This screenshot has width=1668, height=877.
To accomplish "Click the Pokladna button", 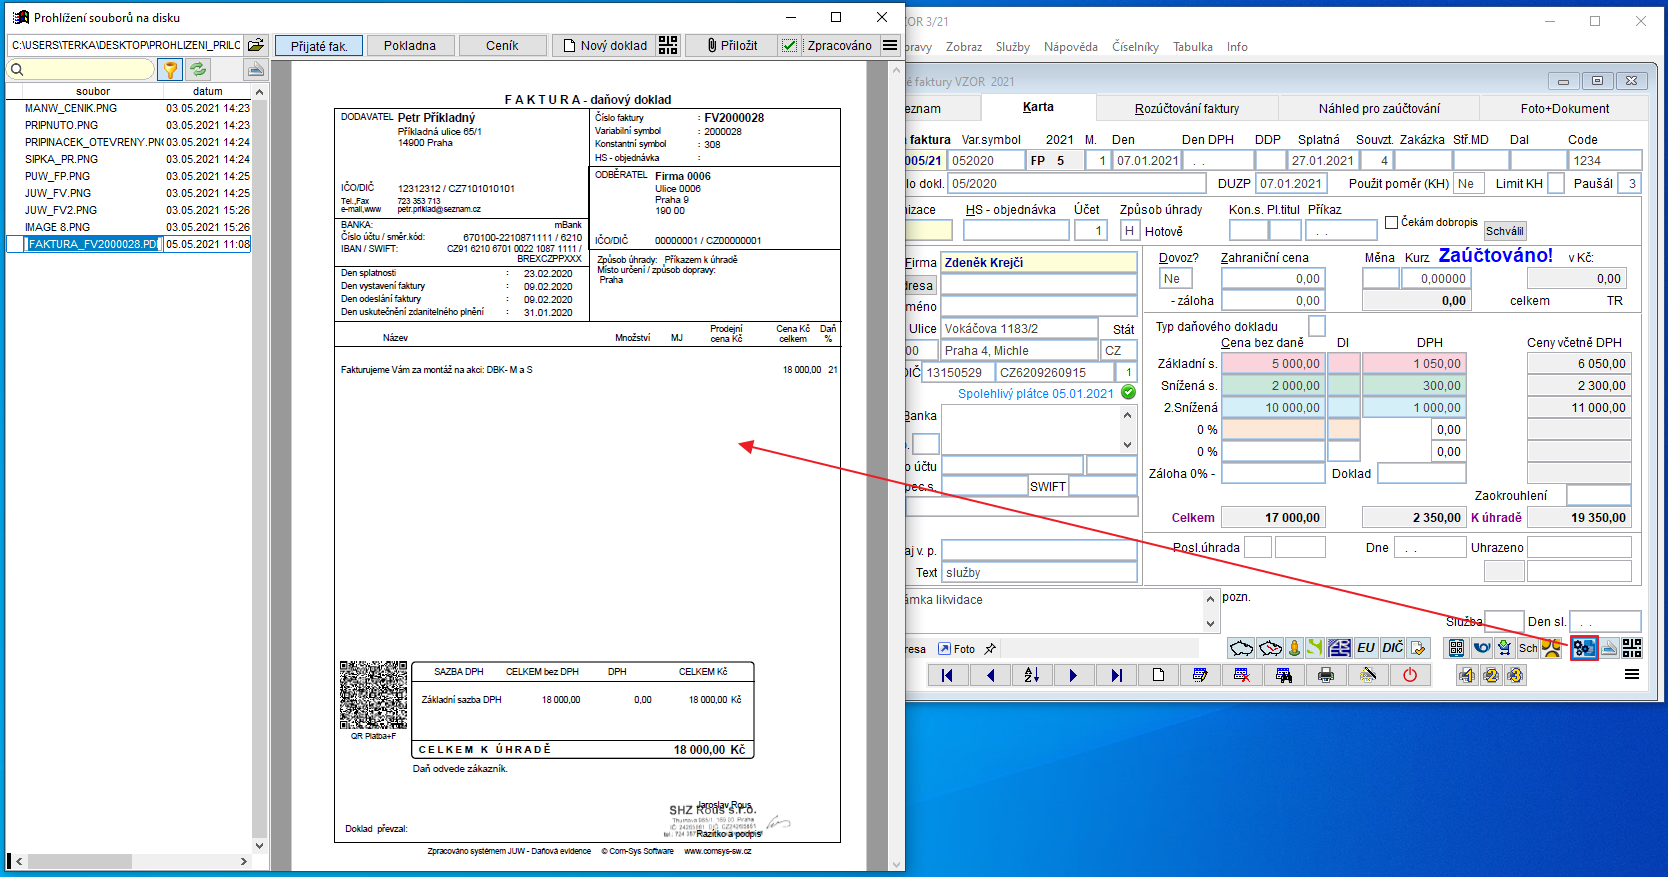I will (410, 46).
